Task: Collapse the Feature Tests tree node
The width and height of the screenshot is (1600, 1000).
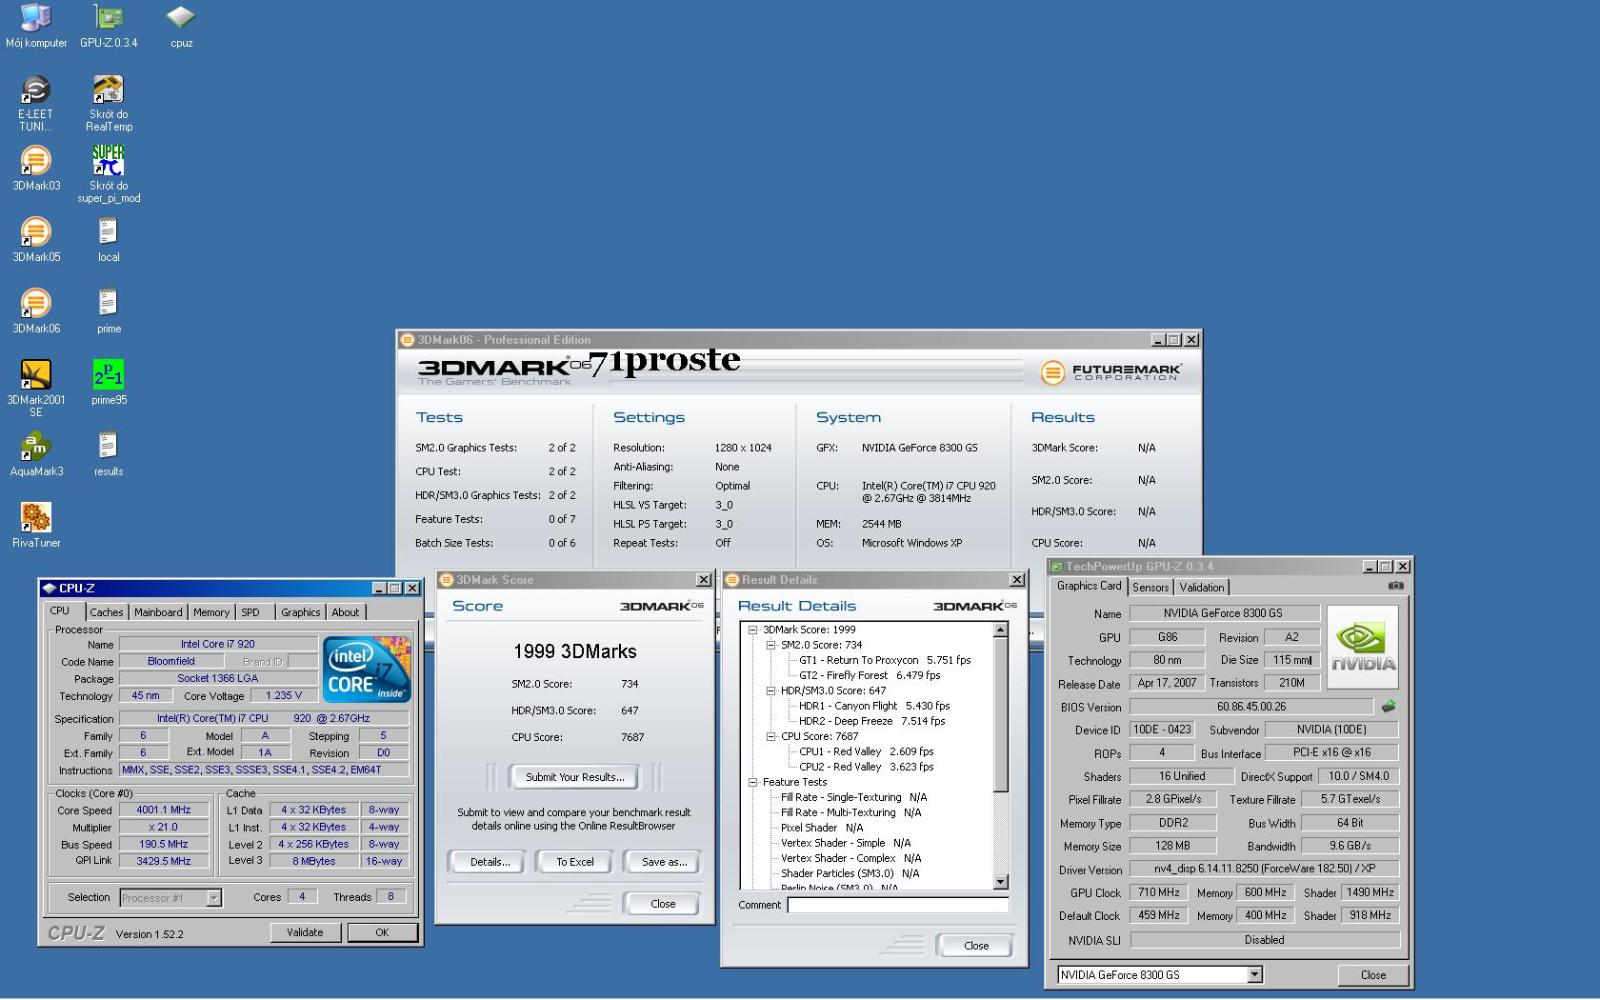Action: [x=753, y=782]
